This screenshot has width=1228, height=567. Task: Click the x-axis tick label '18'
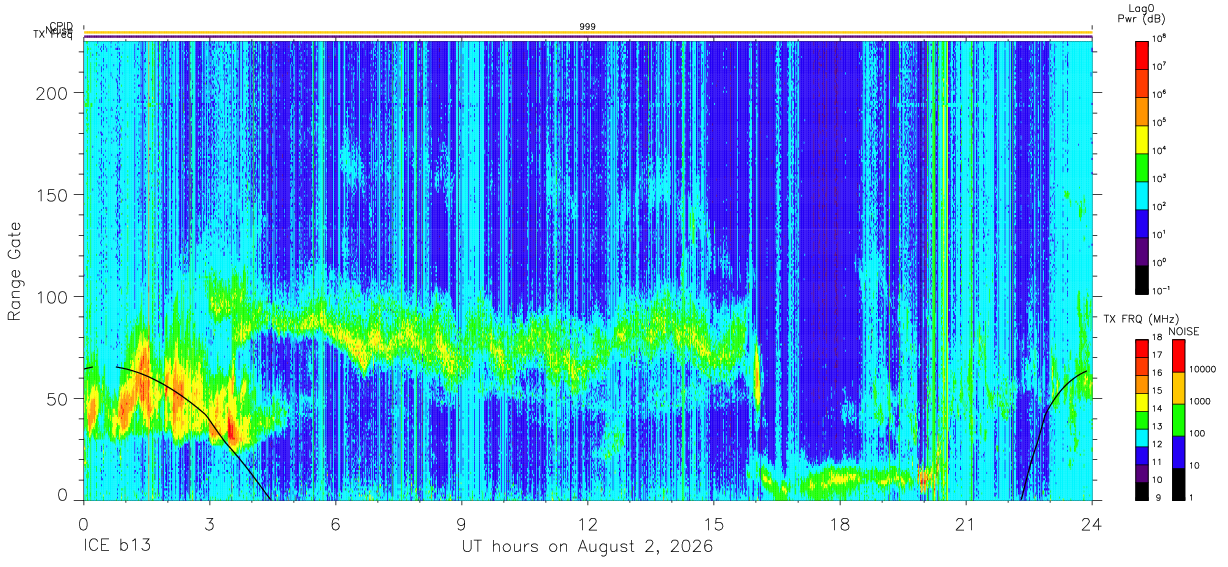pos(840,523)
